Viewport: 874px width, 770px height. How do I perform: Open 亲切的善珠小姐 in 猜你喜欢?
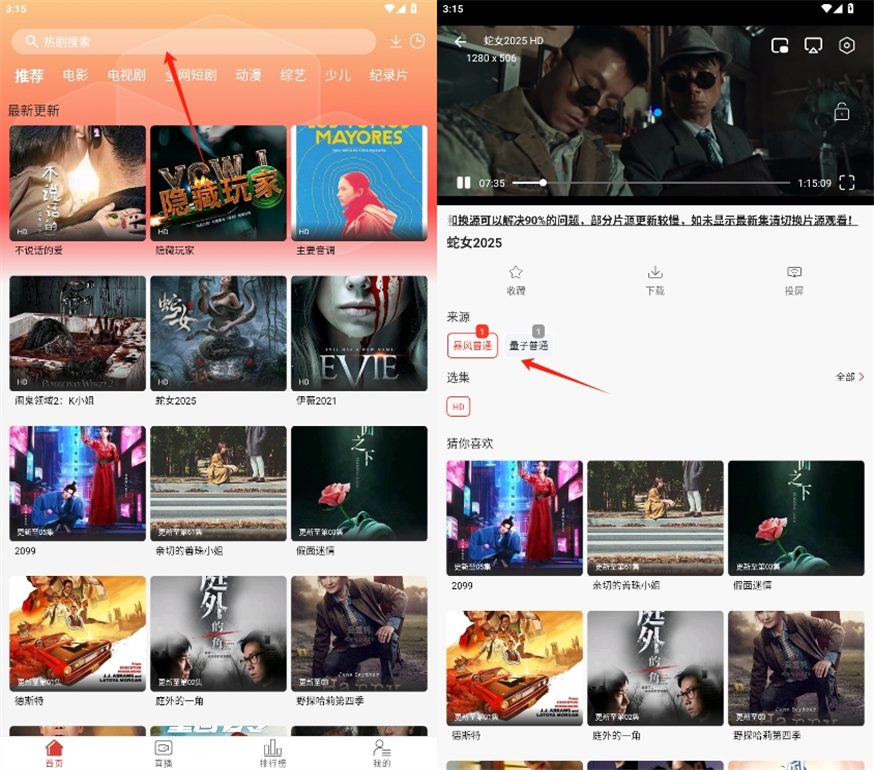click(656, 518)
